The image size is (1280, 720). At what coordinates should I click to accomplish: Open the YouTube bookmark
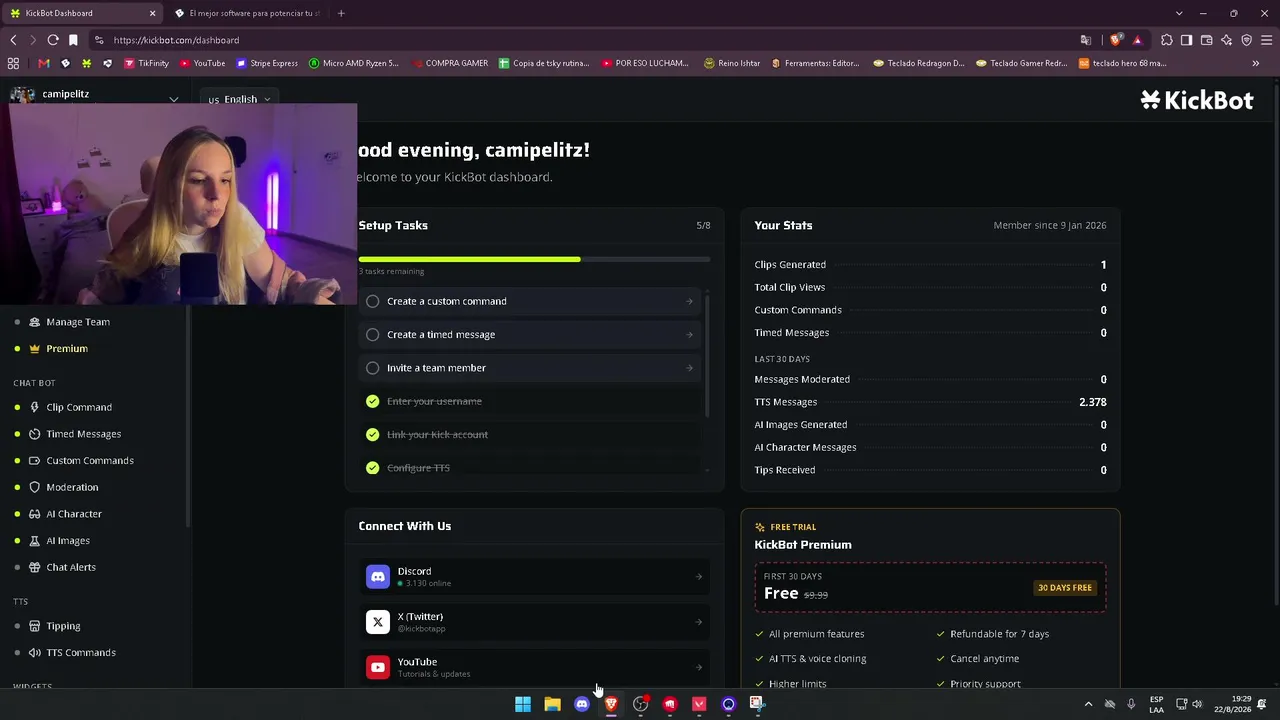[x=203, y=63]
